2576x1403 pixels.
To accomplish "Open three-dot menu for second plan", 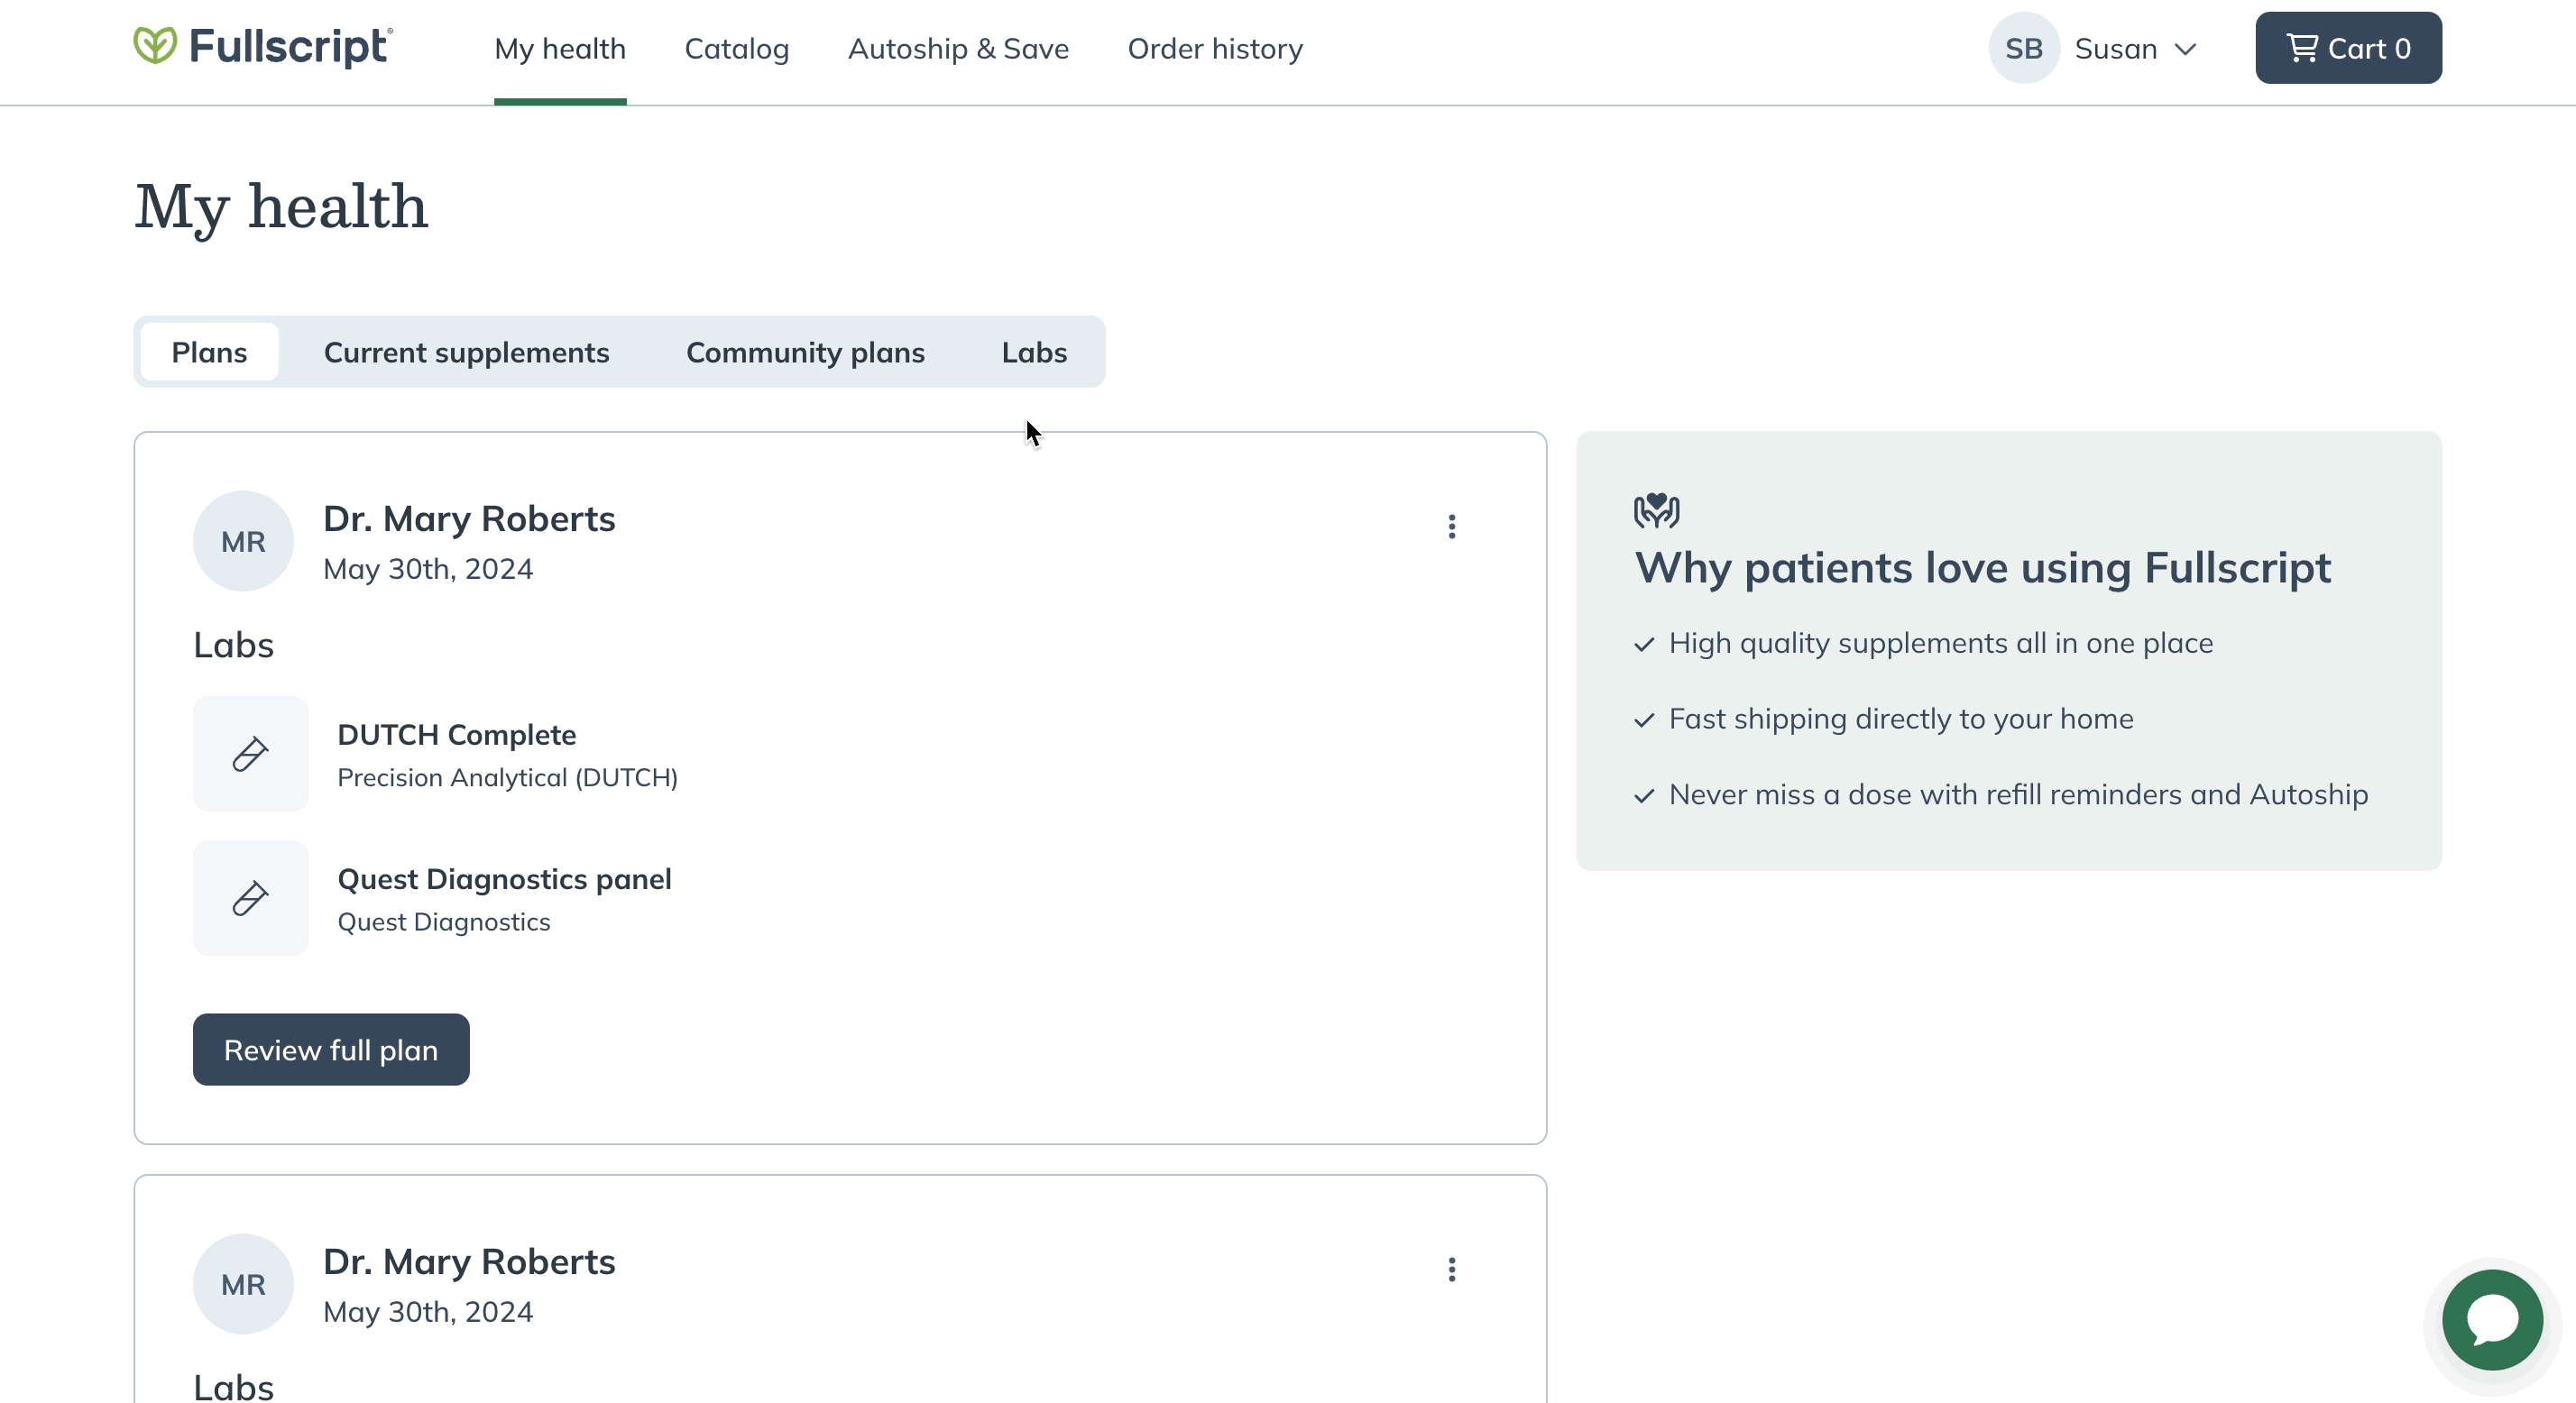I will tap(1453, 1270).
